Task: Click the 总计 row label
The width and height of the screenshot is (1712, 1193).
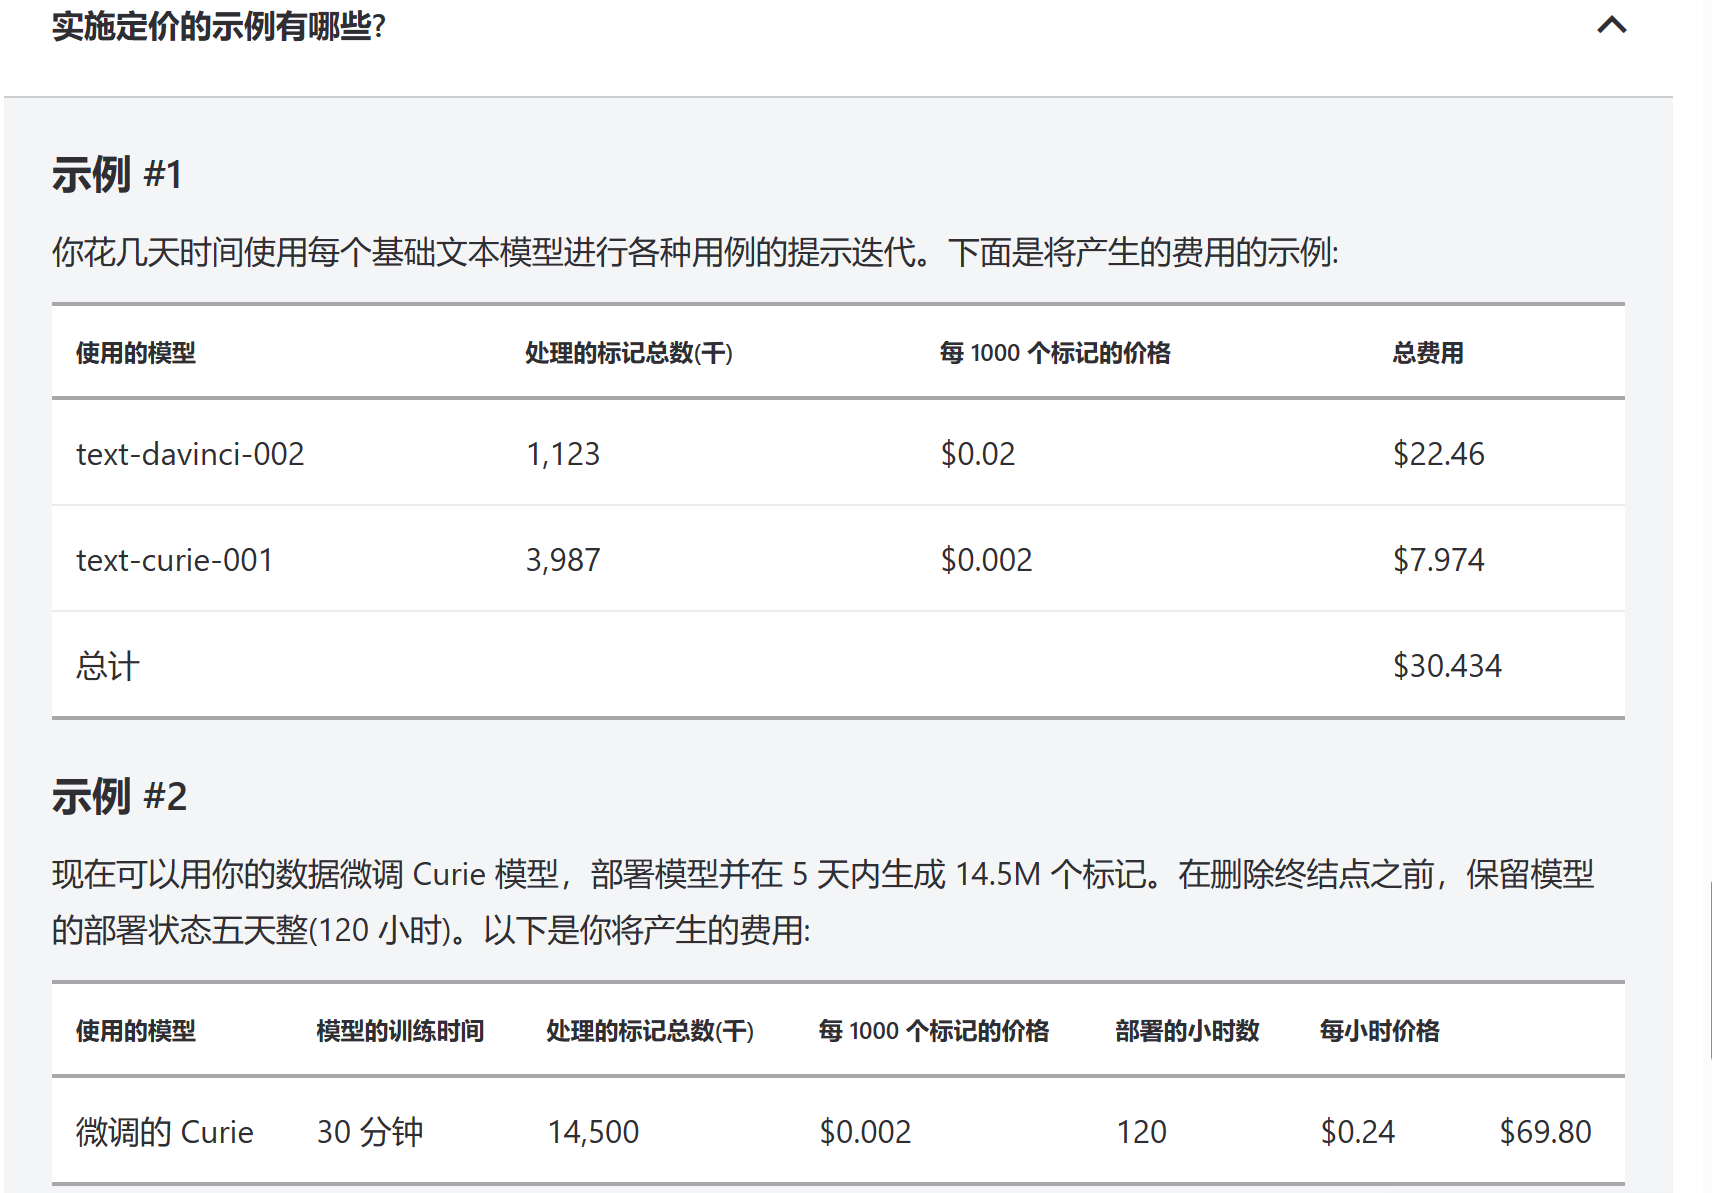Action: tap(108, 666)
